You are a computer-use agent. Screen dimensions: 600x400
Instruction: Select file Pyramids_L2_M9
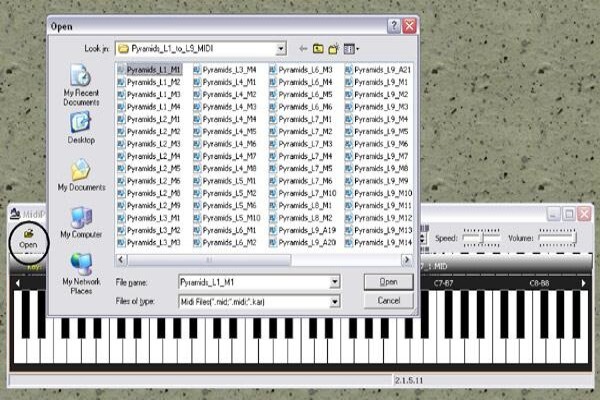point(149,205)
